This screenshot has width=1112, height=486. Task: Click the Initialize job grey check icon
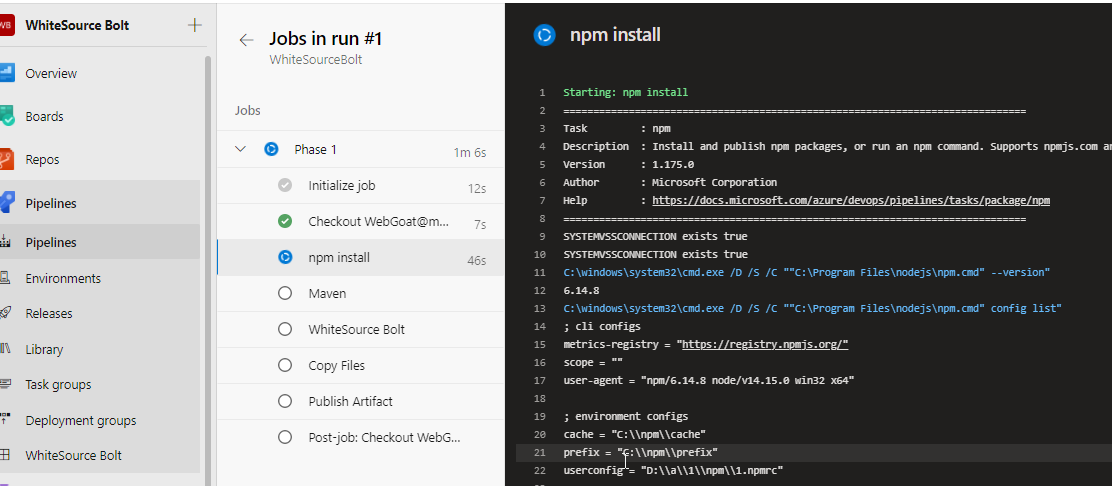pyautogui.click(x=285, y=185)
